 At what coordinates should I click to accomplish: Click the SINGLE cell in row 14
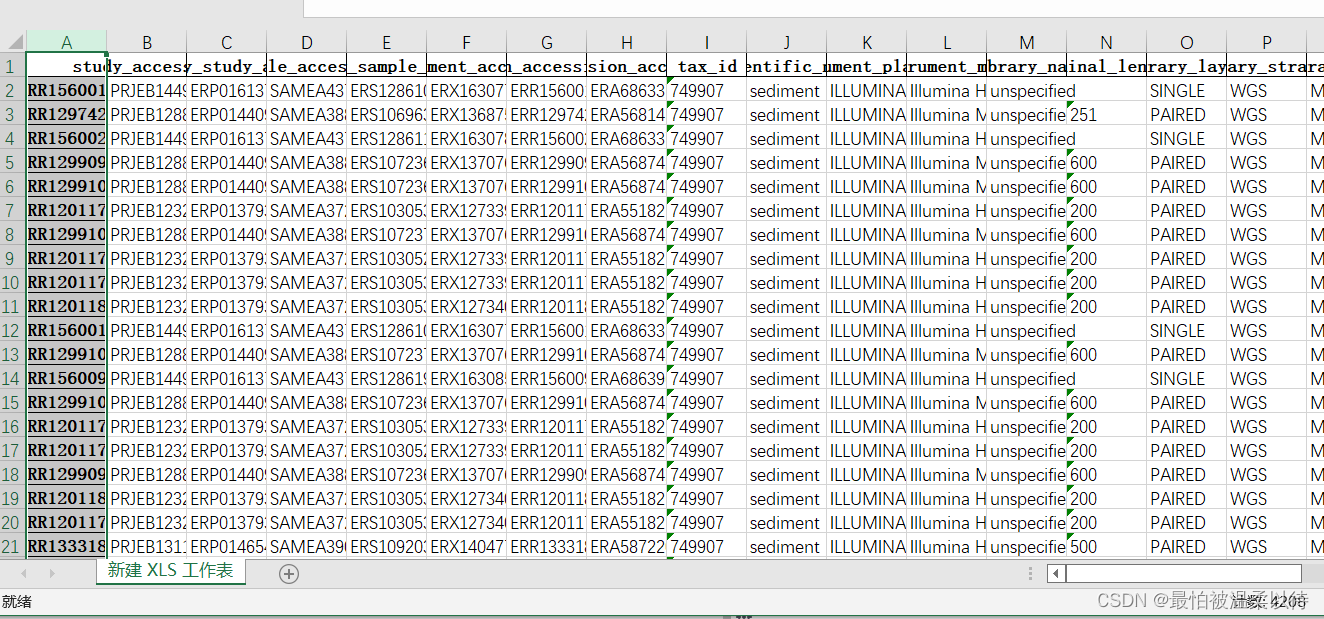(x=1187, y=378)
